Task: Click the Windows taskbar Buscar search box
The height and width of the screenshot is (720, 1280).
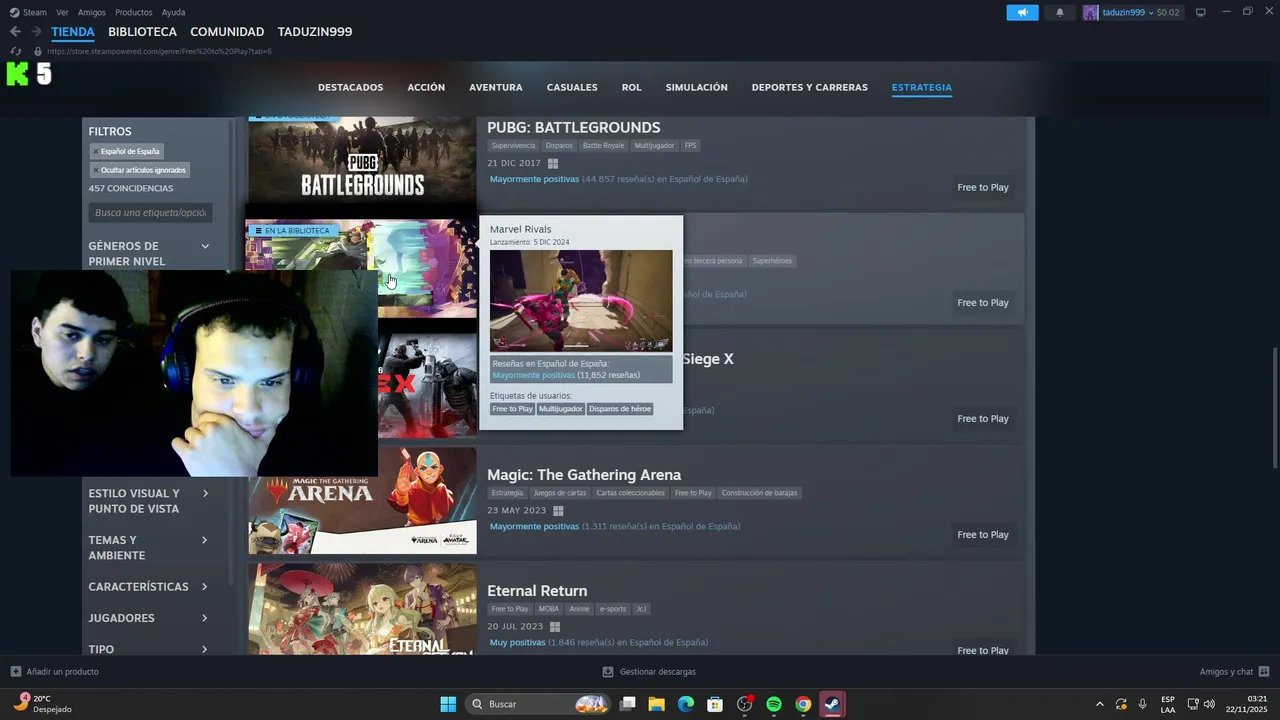Action: (538, 704)
